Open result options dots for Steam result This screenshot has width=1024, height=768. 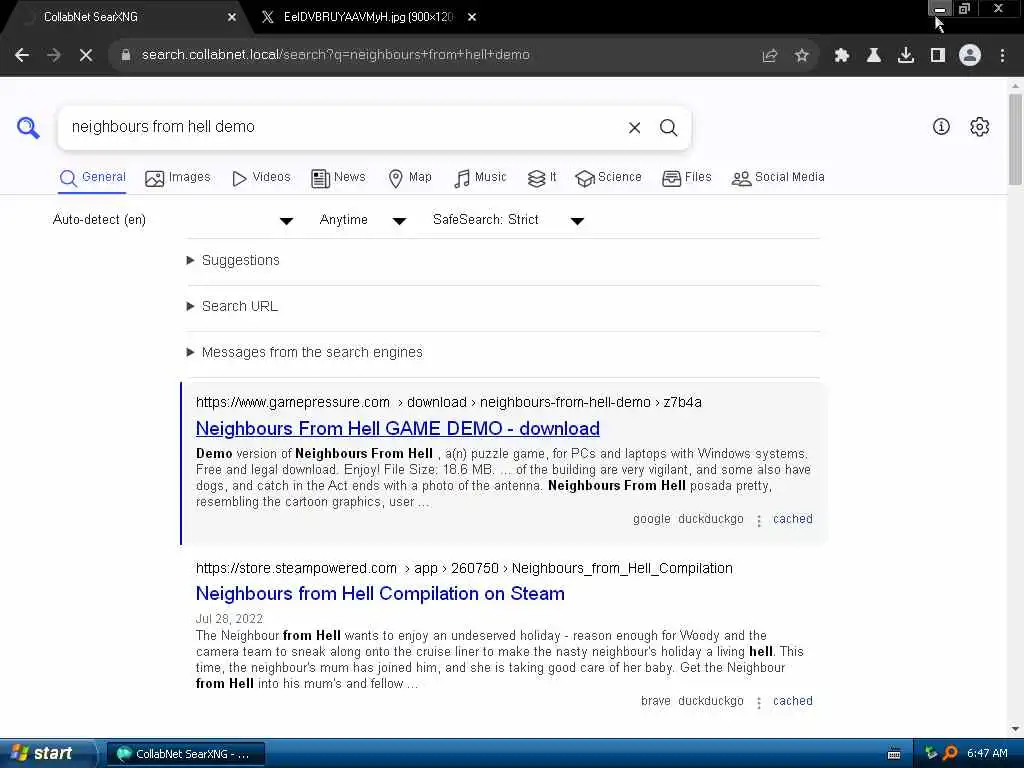point(759,703)
